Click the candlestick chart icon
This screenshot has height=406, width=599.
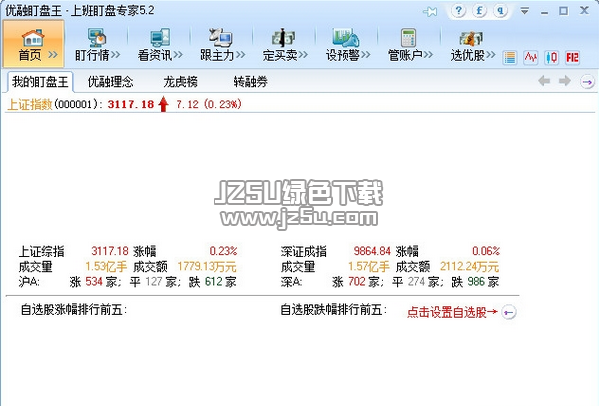click(551, 58)
